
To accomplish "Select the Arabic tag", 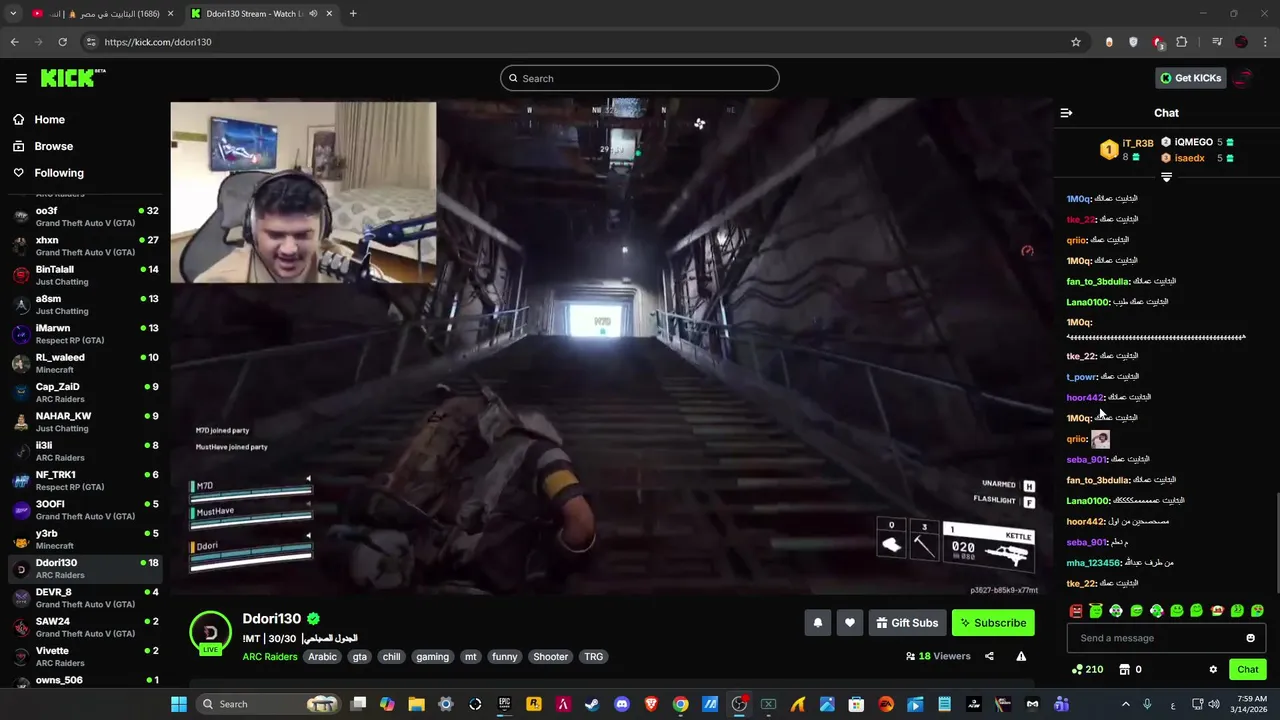I will point(322,657).
